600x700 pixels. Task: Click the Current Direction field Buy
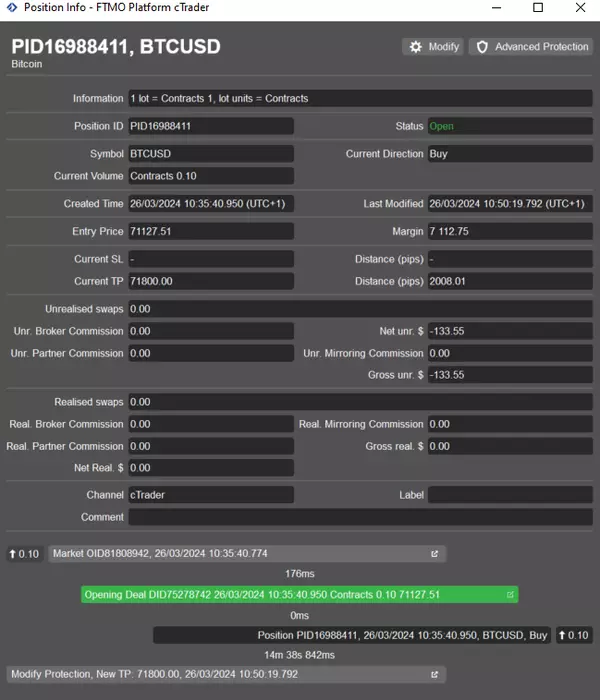click(510, 154)
